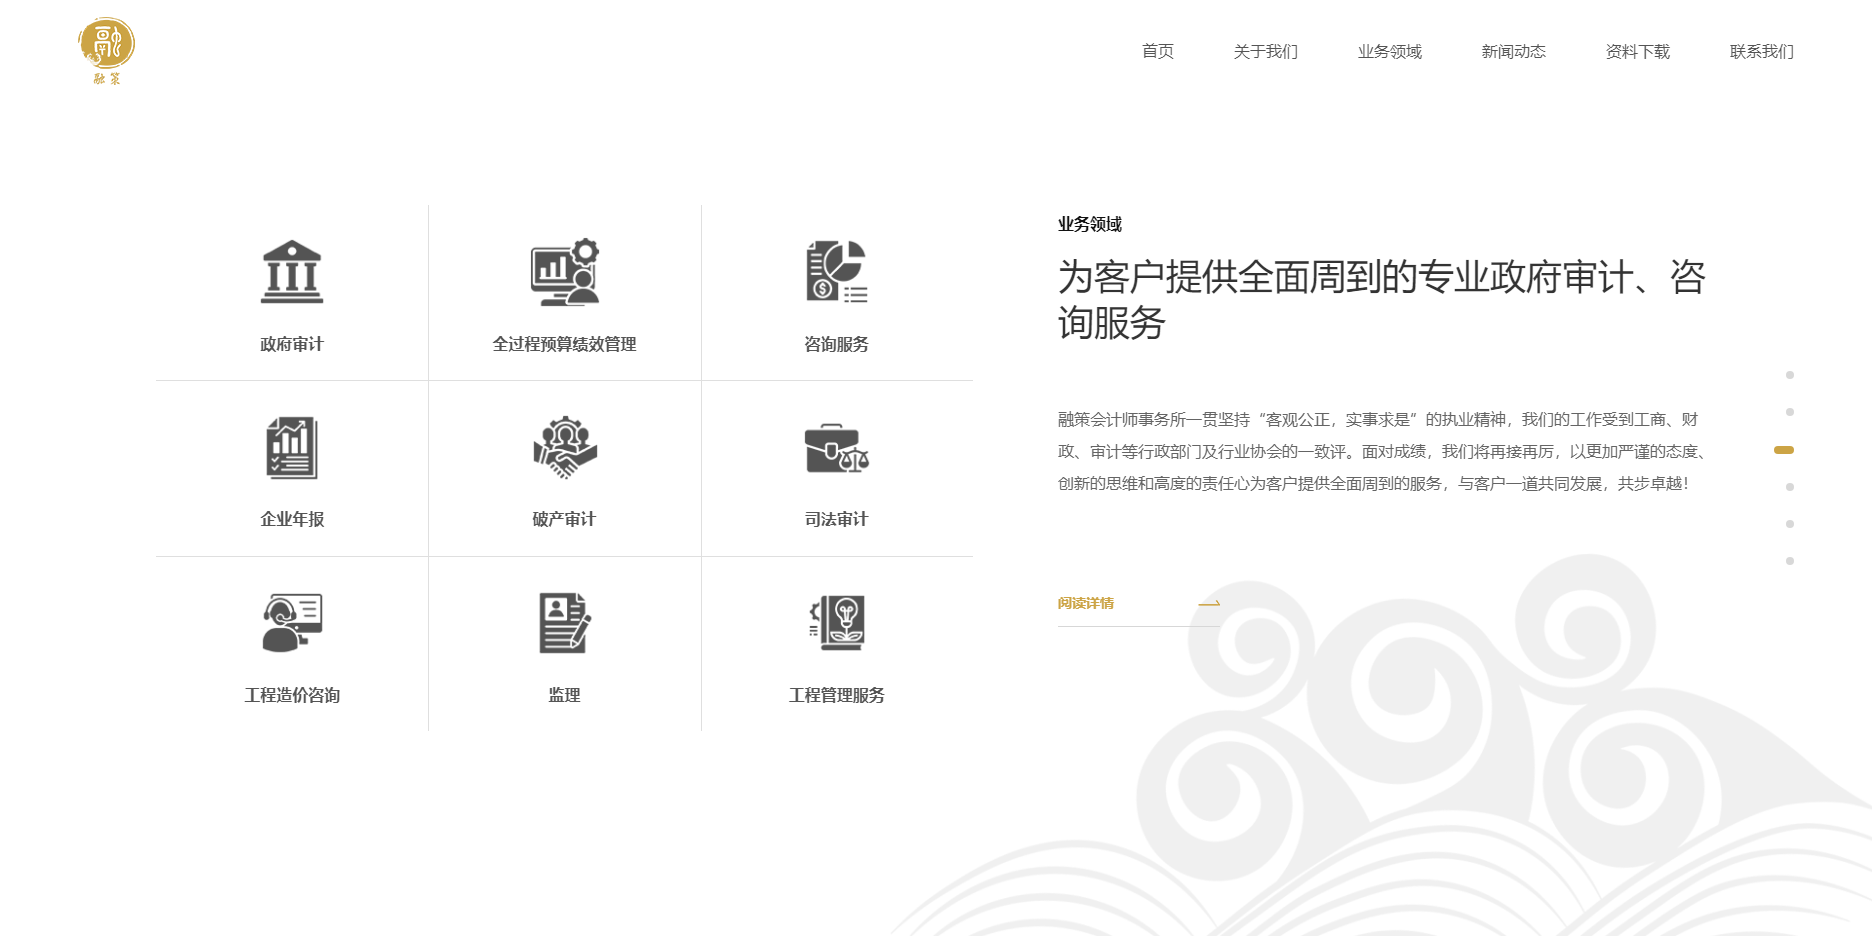Jump to fourth section pagination dot
Image resolution: width=1872 pixels, height=936 pixels.
click(1790, 487)
